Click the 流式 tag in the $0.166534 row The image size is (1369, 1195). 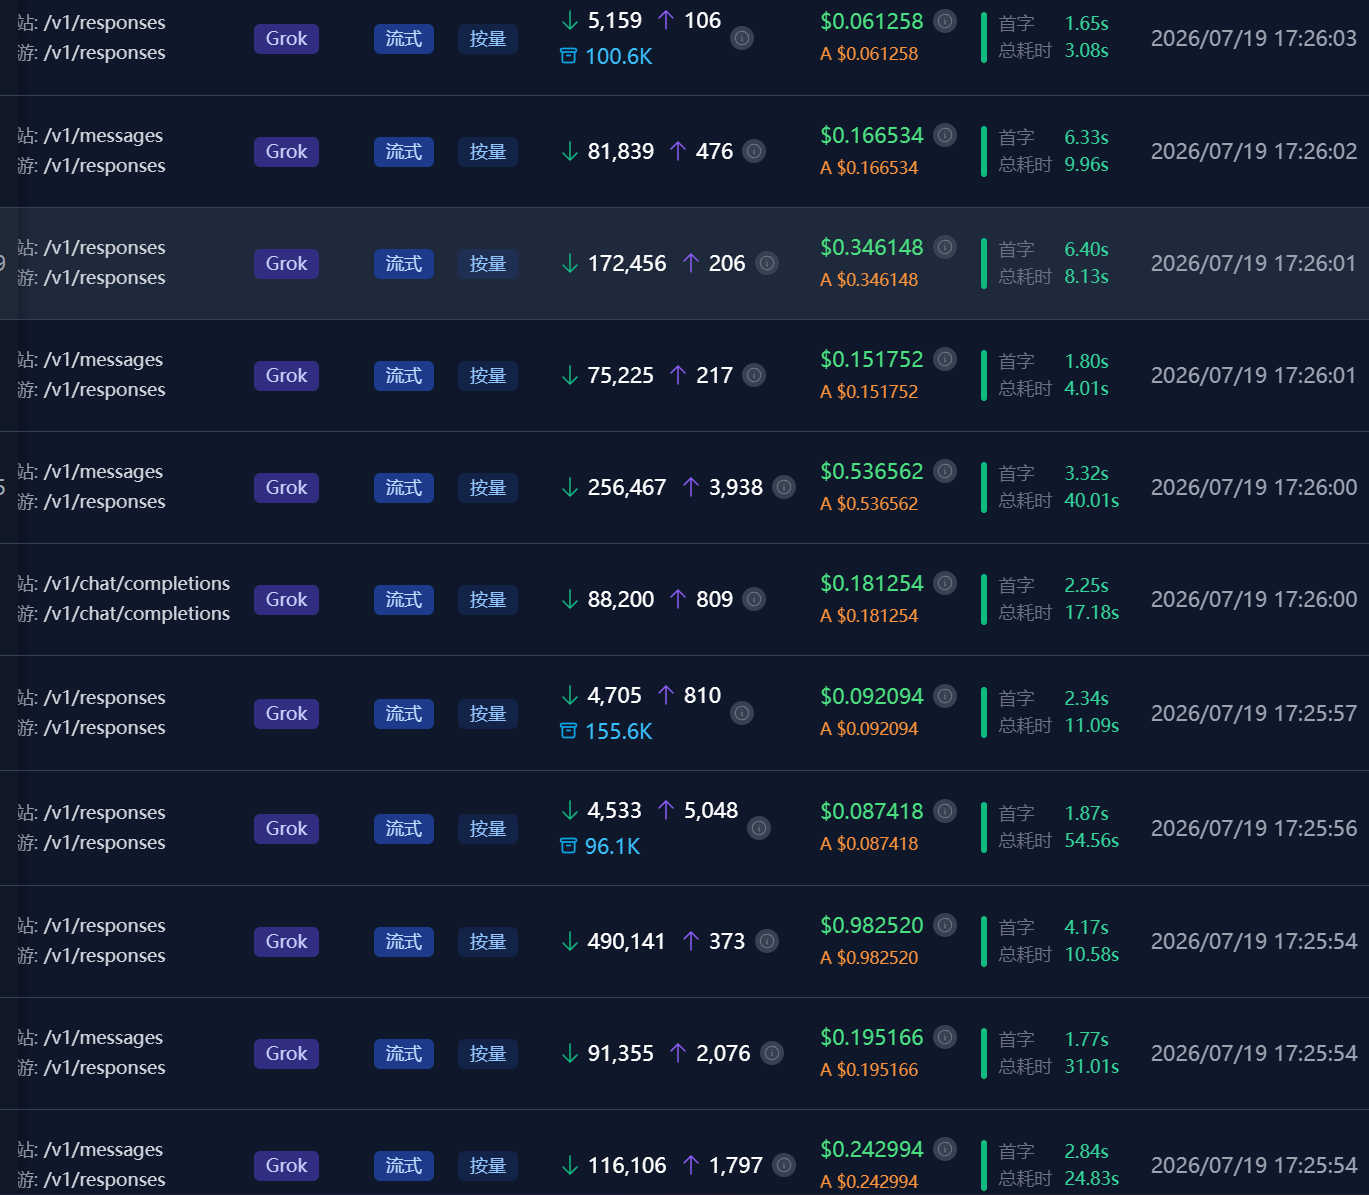(x=404, y=151)
